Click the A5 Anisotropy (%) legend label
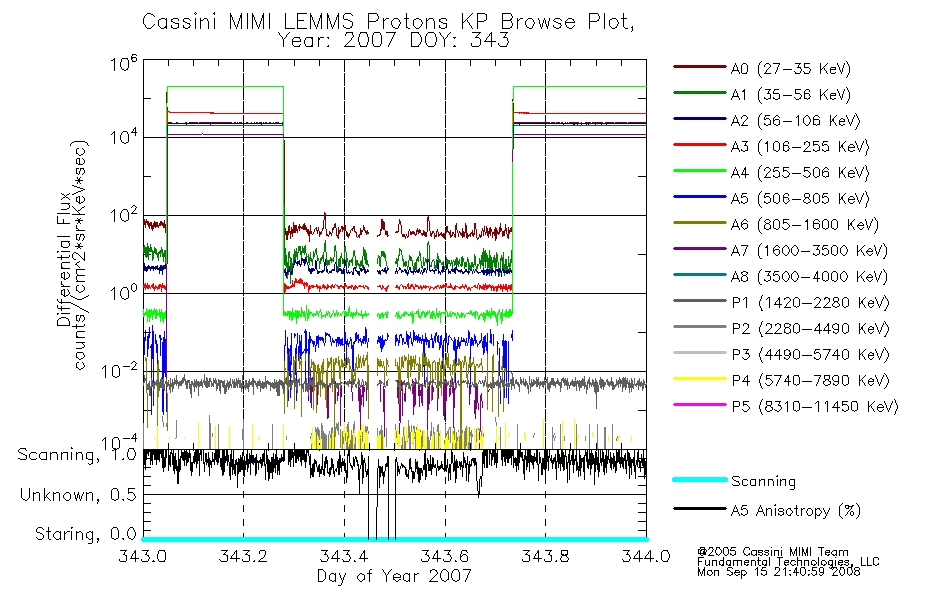 (x=796, y=511)
